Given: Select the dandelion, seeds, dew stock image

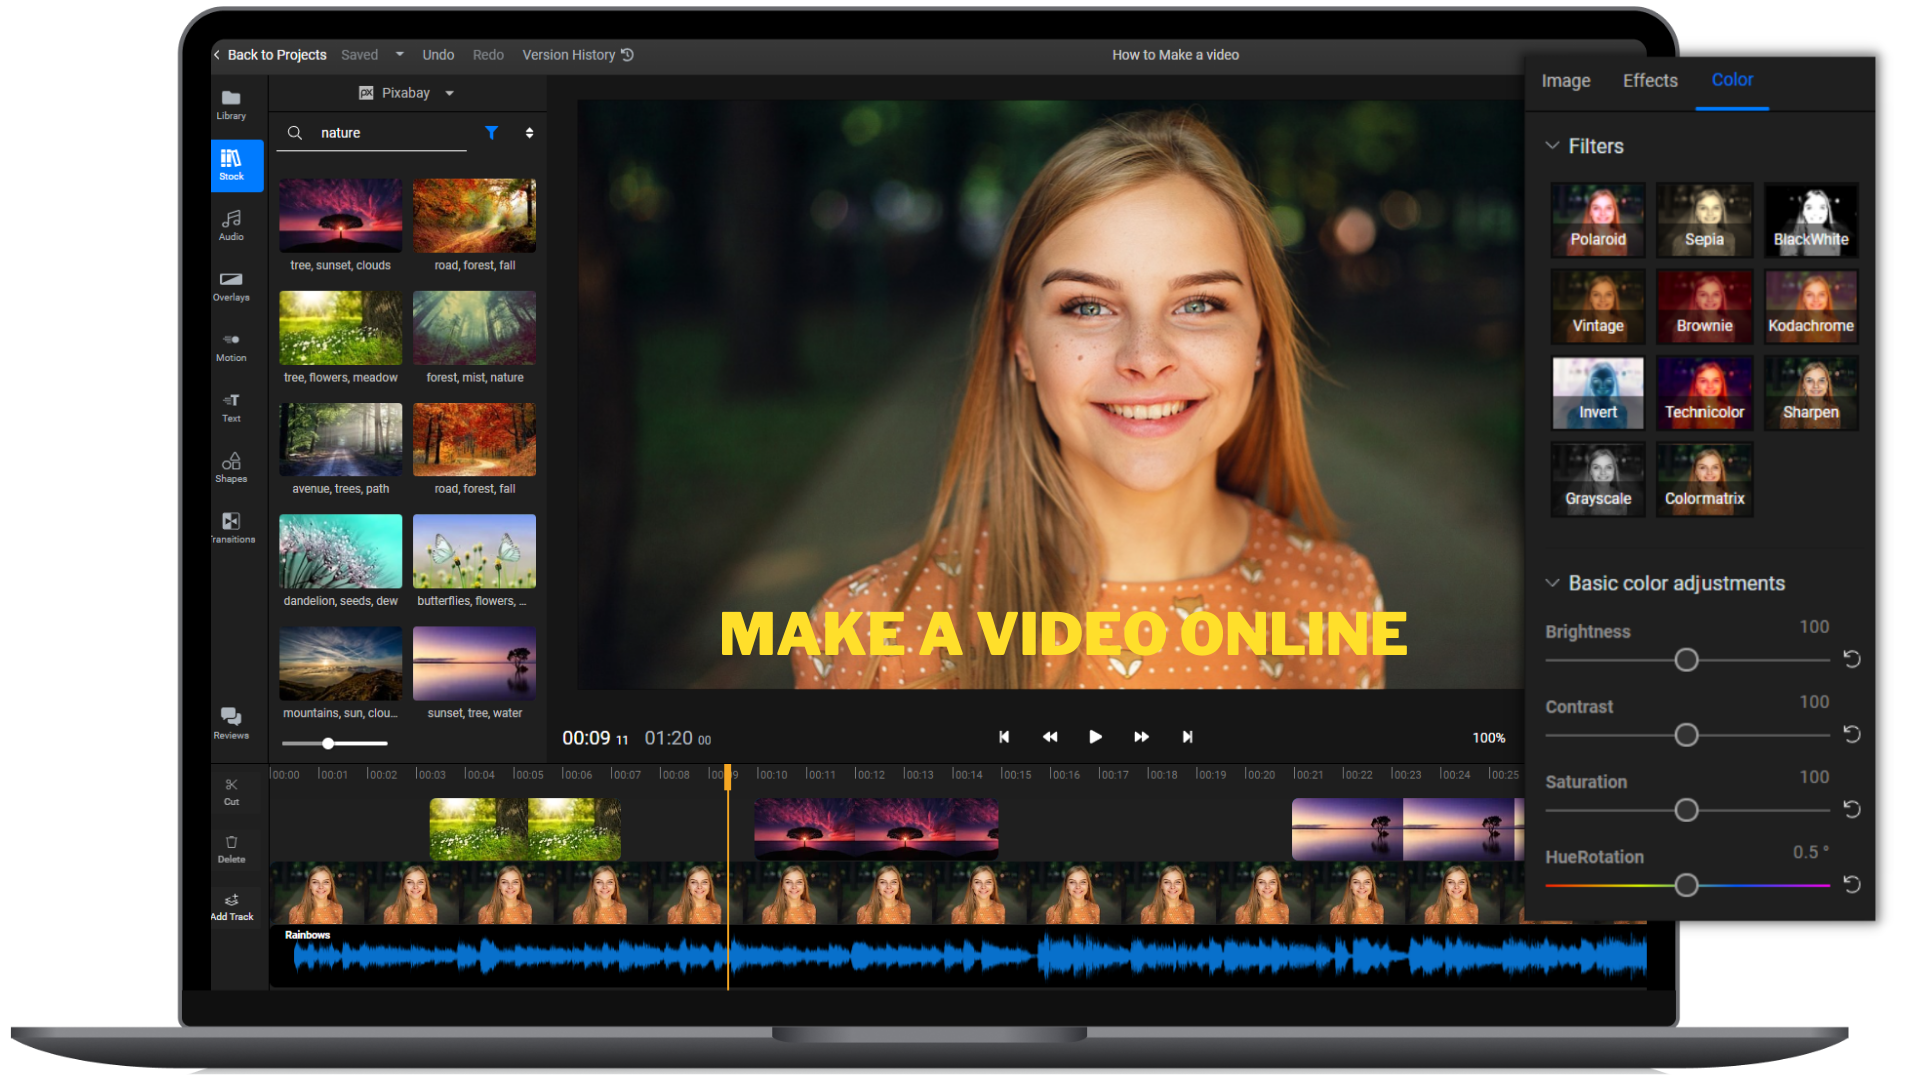Looking at the screenshot, I should 340,551.
